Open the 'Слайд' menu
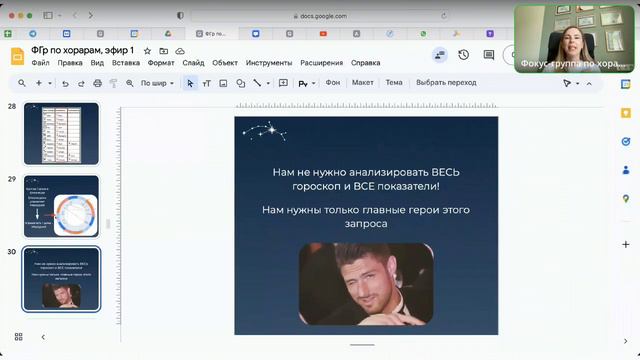This screenshot has width=640, height=360. click(193, 63)
